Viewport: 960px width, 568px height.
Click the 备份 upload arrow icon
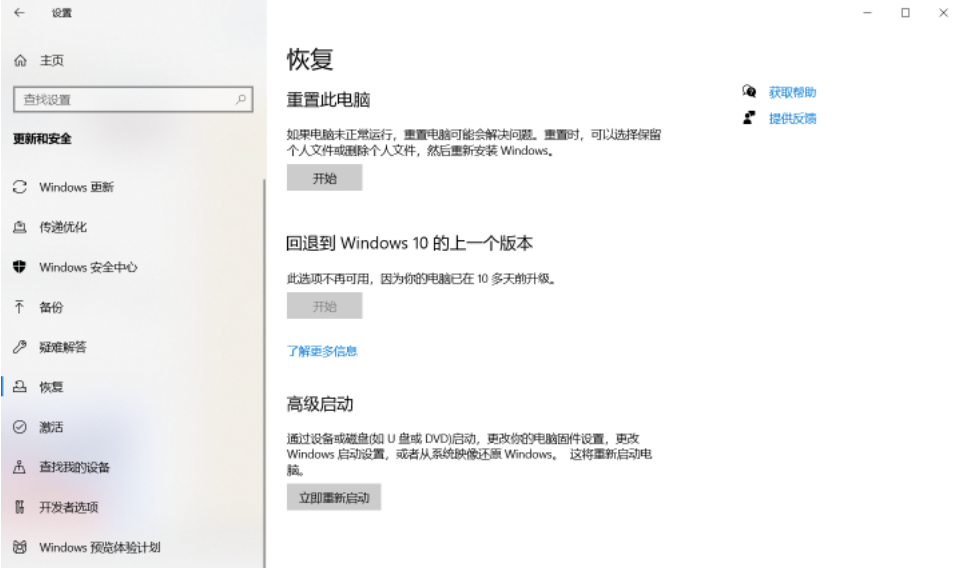[x=20, y=307]
